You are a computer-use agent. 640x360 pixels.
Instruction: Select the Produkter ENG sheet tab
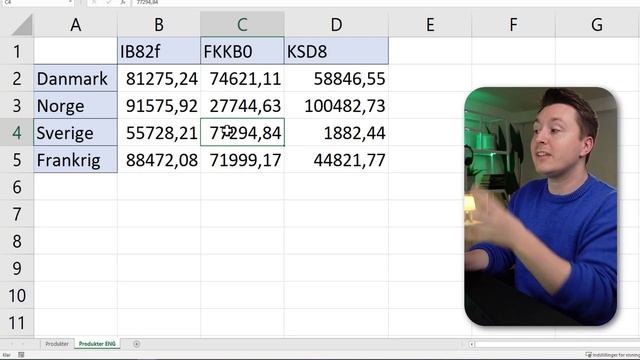(x=97, y=344)
